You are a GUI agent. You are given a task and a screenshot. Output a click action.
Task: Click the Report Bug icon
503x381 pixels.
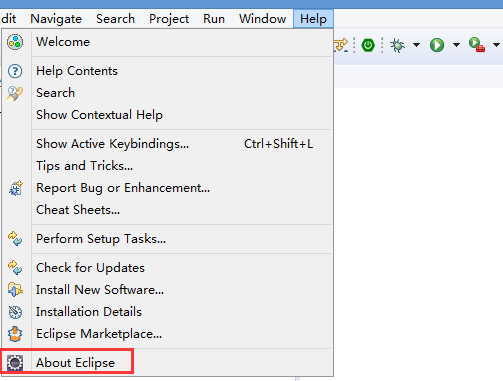pyautogui.click(x=15, y=188)
